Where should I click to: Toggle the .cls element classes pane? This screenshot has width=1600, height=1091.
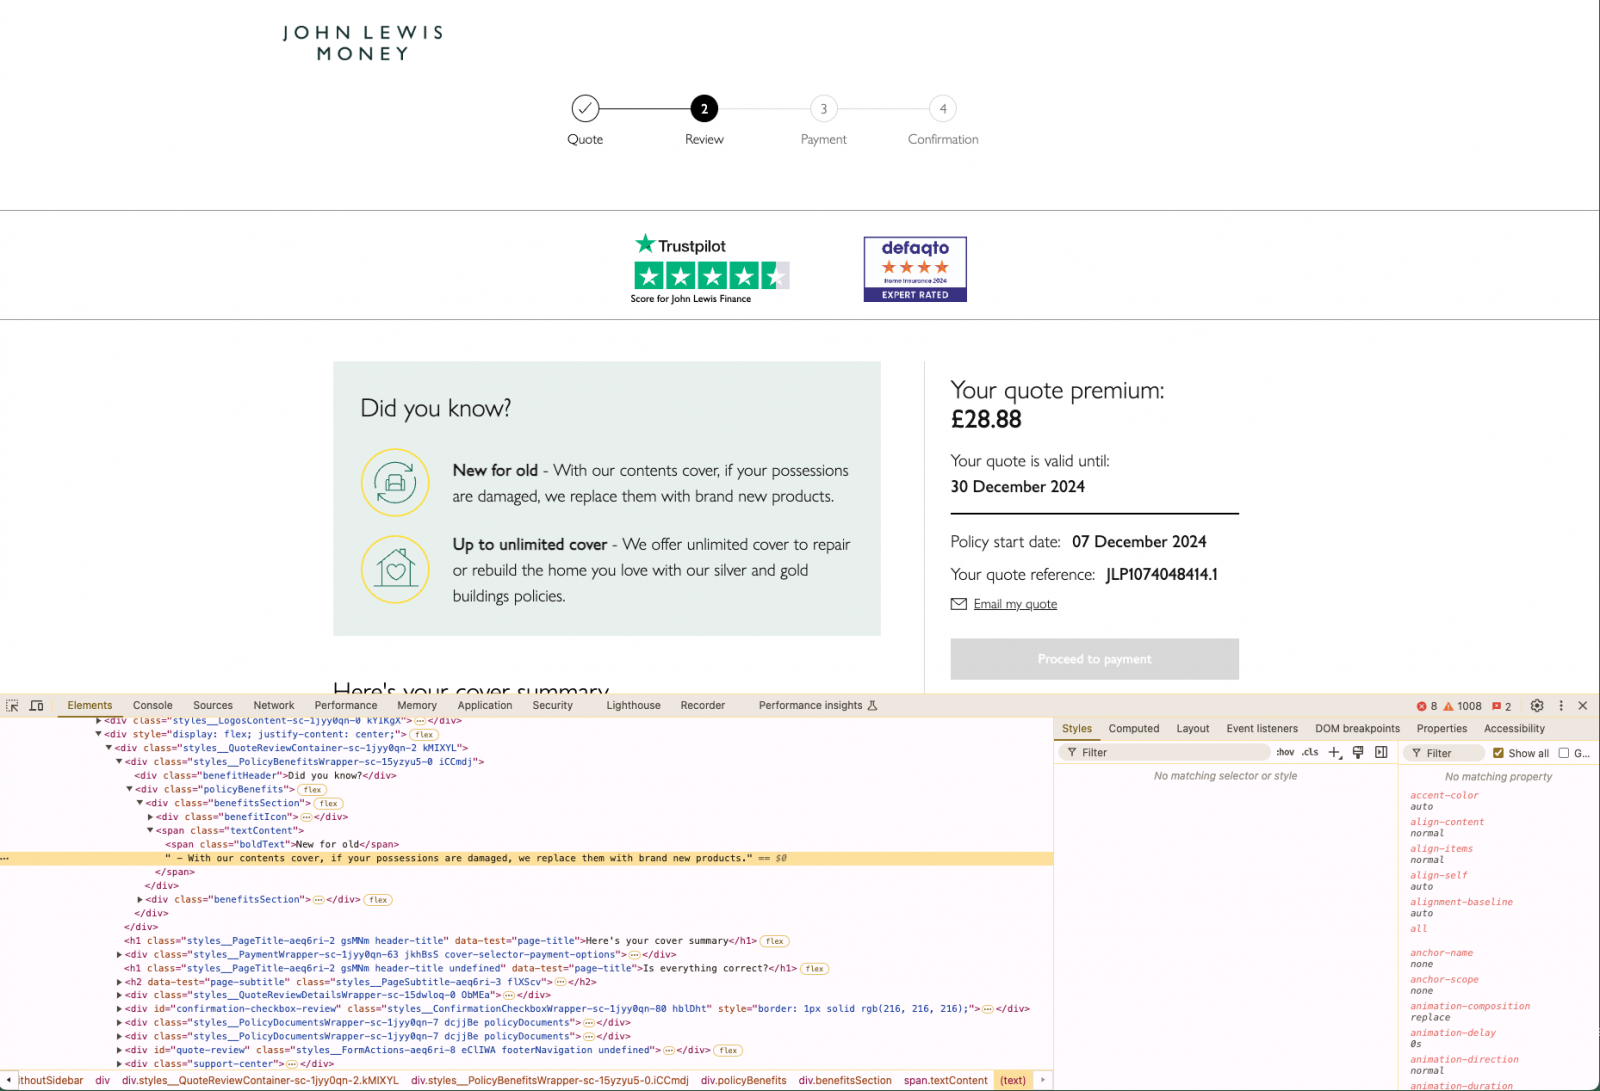[x=1310, y=752]
